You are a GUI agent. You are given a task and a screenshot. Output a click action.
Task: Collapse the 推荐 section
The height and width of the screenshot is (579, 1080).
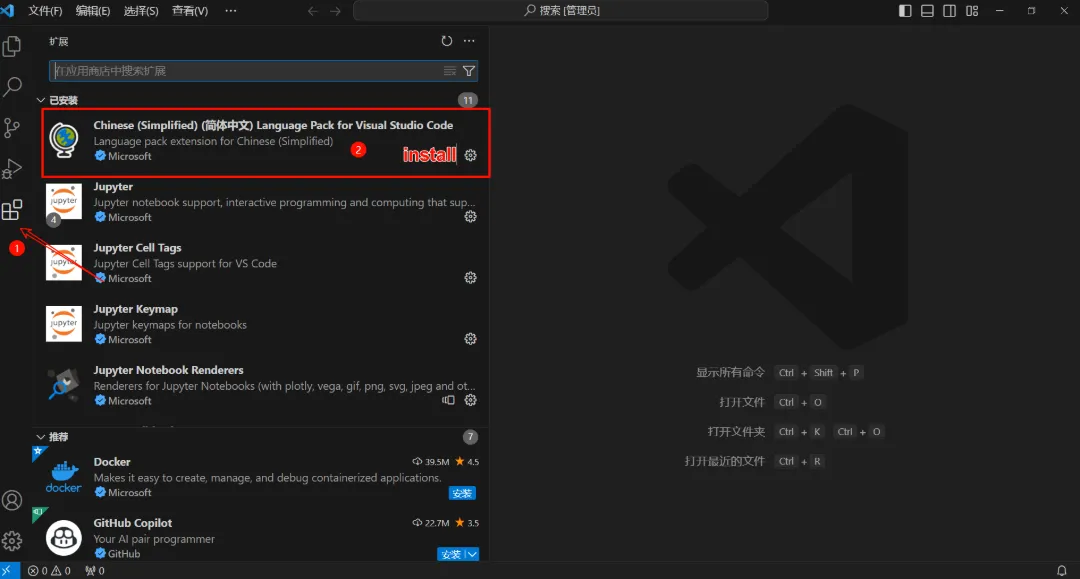[41, 437]
